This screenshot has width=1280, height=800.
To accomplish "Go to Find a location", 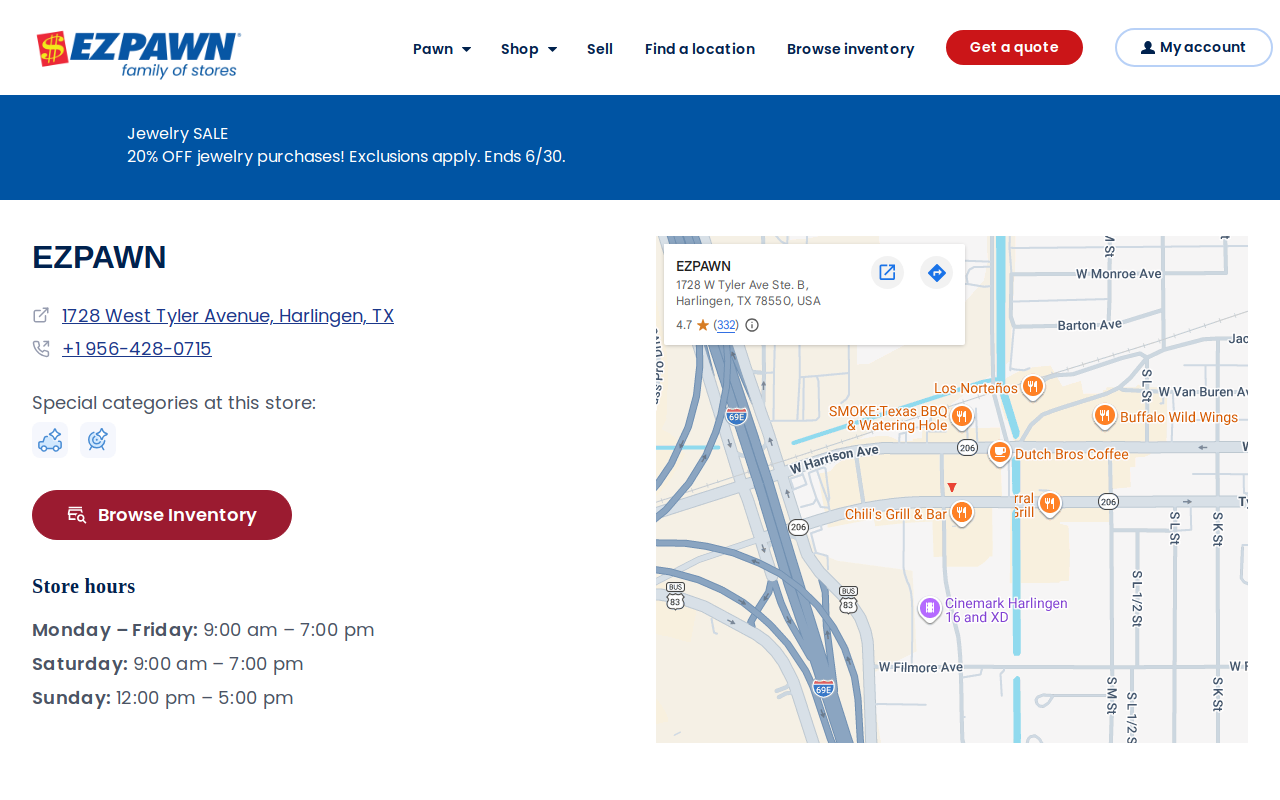I will coord(700,49).
